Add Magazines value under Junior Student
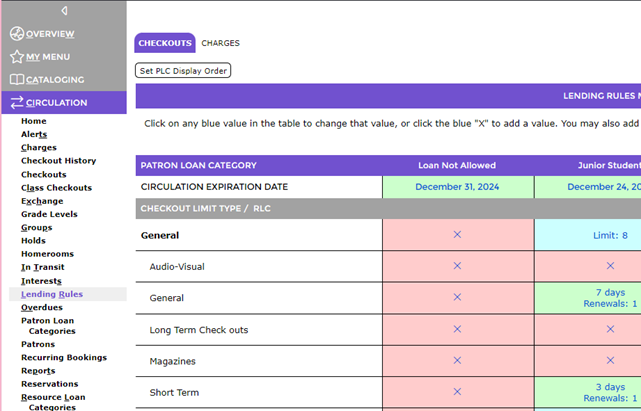This screenshot has width=641, height=411. coord(610,360)
